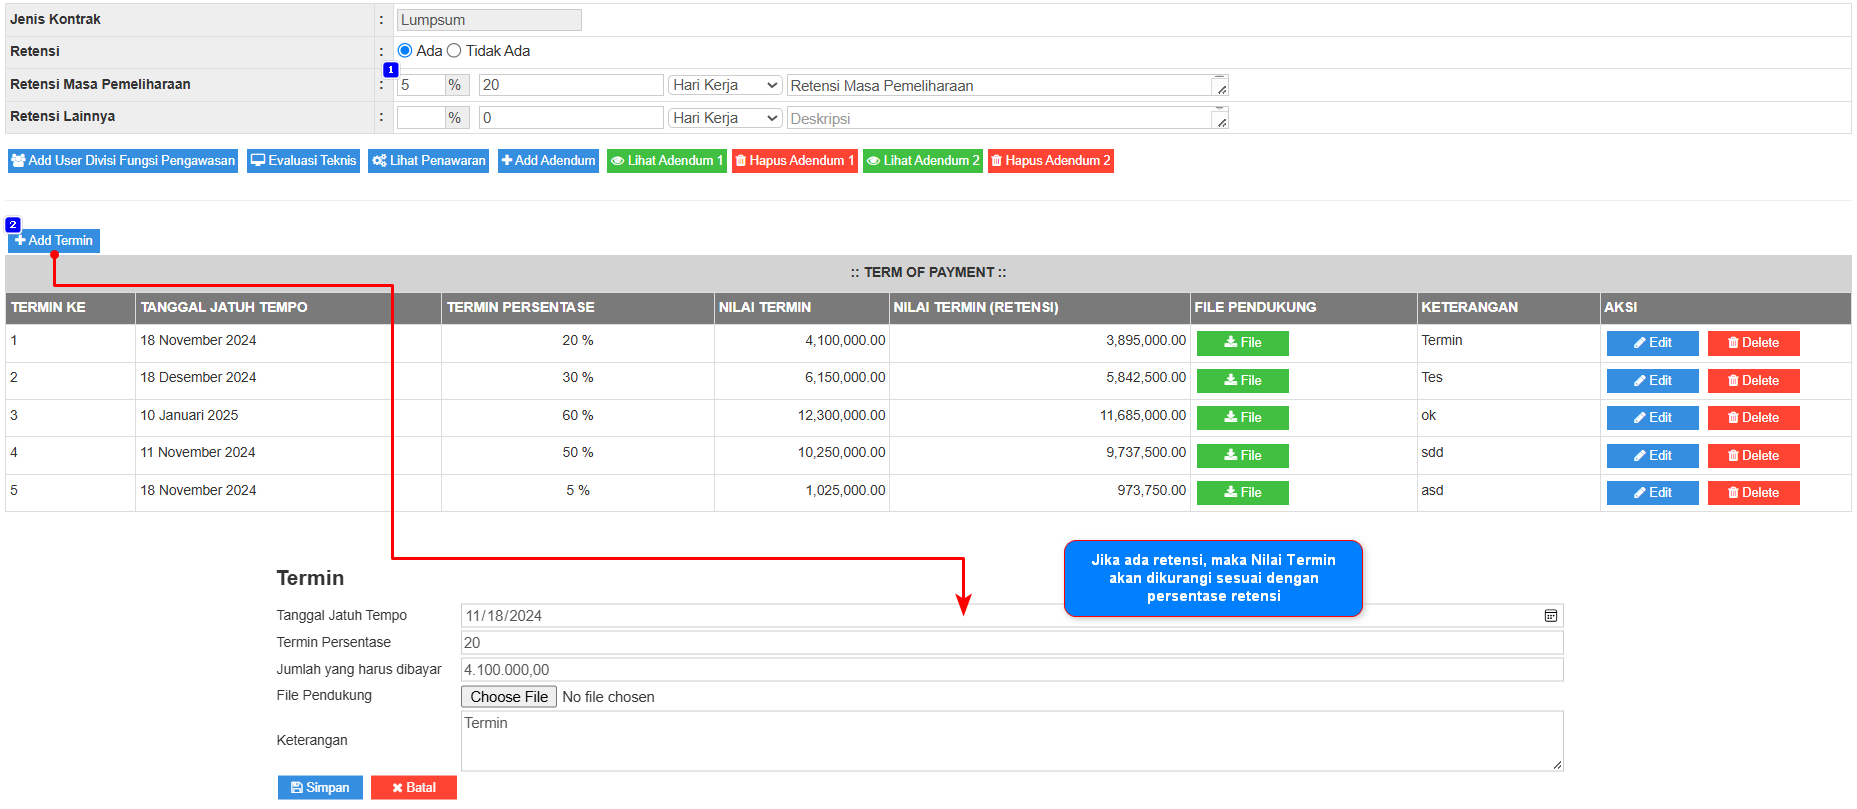Open calendar picker in Tanggal Jatuh Tempo
This screenshot has height=809, width=1857.
tap(1550, 616)
